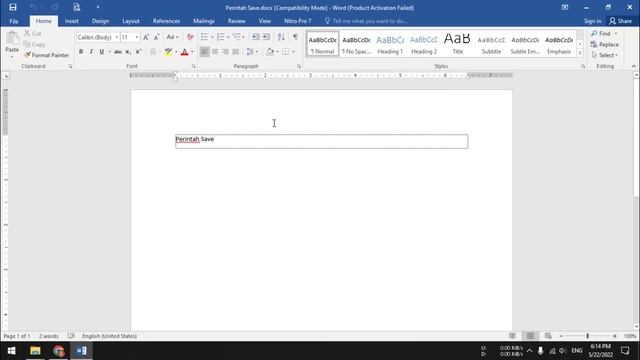
Task: Adjust the zoom slider handle
Action: (587, 336)
